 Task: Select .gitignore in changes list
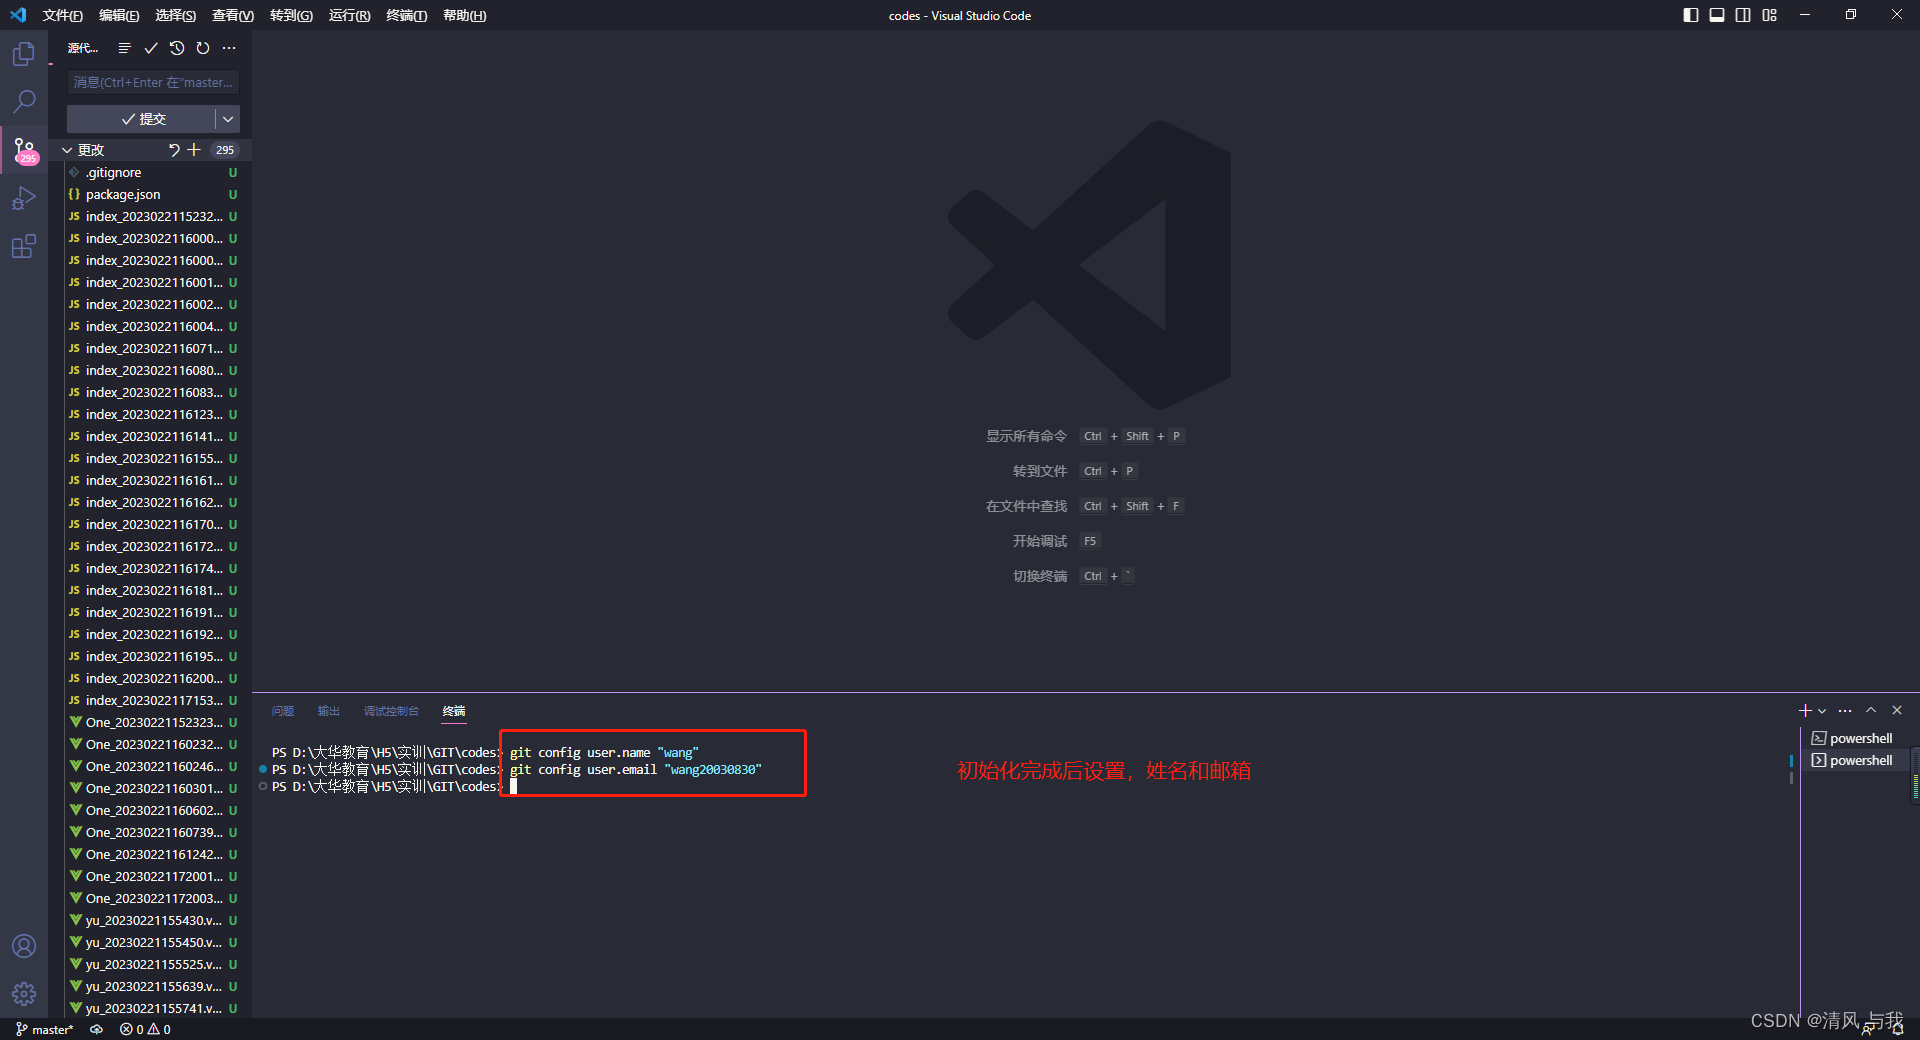[x=150, y=172]
